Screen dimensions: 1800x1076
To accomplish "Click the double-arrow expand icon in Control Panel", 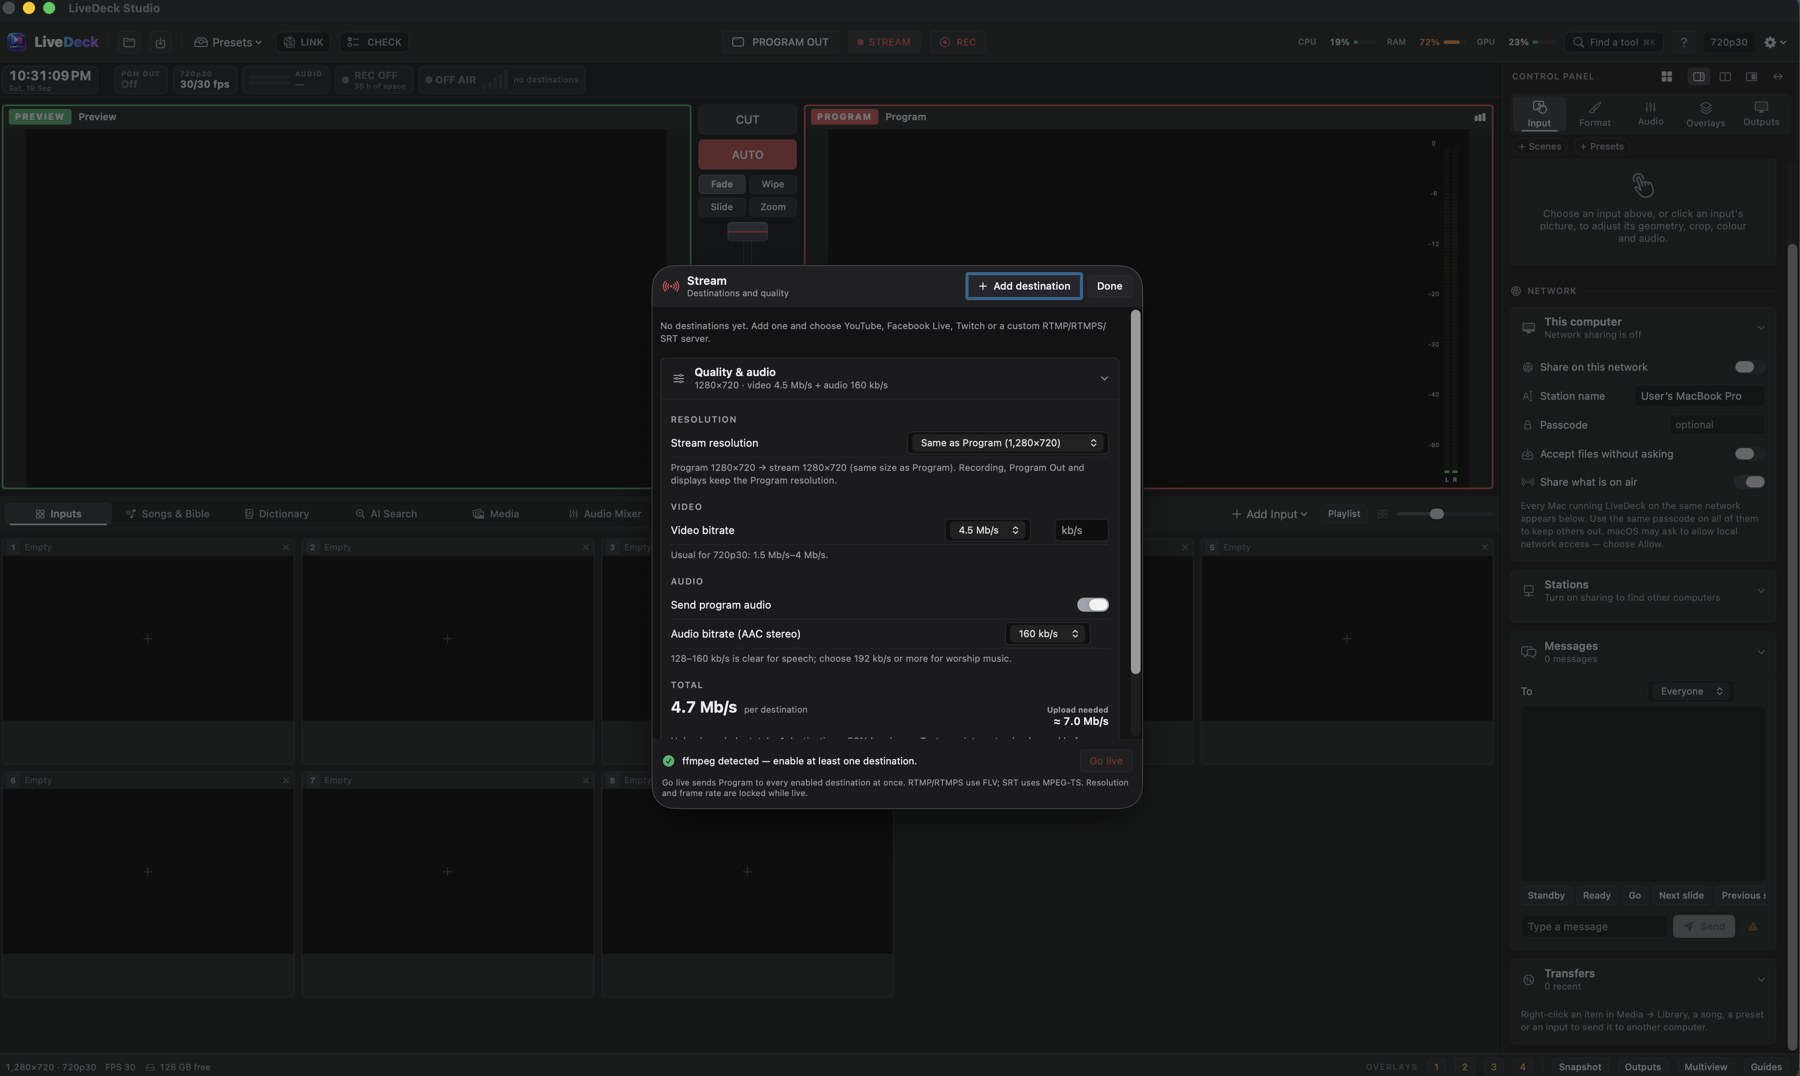I will pyautogui.click(x=1778, y=76).
